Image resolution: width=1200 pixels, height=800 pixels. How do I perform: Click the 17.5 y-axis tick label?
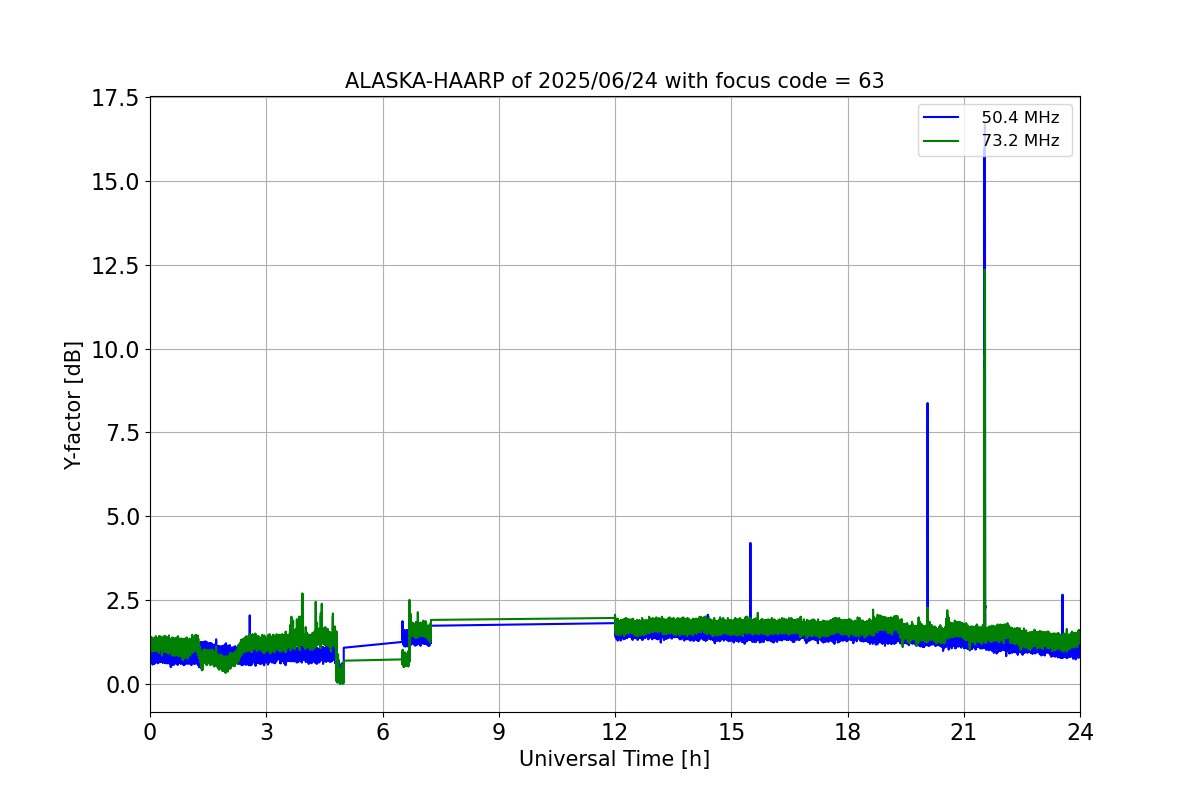tap(116, 98)
